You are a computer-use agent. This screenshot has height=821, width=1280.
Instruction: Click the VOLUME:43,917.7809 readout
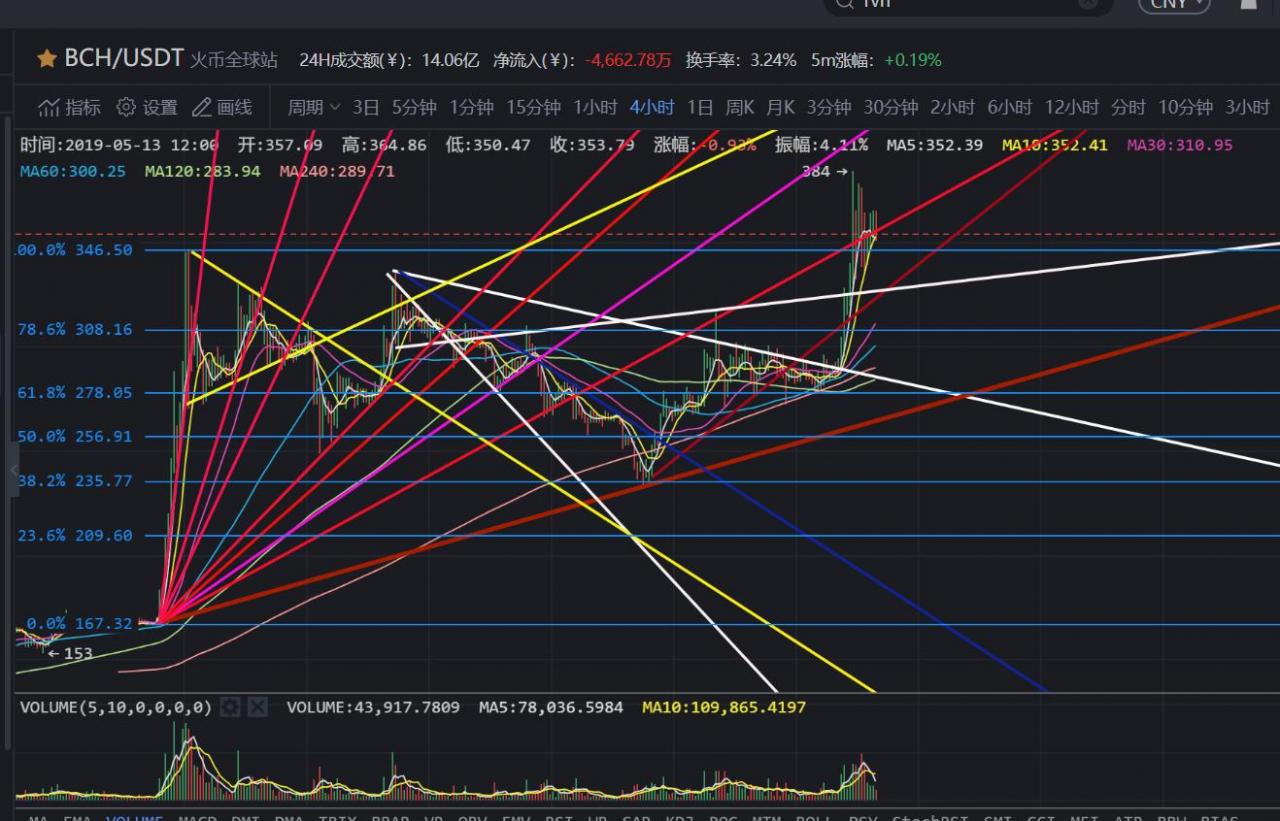pos(373,707)
